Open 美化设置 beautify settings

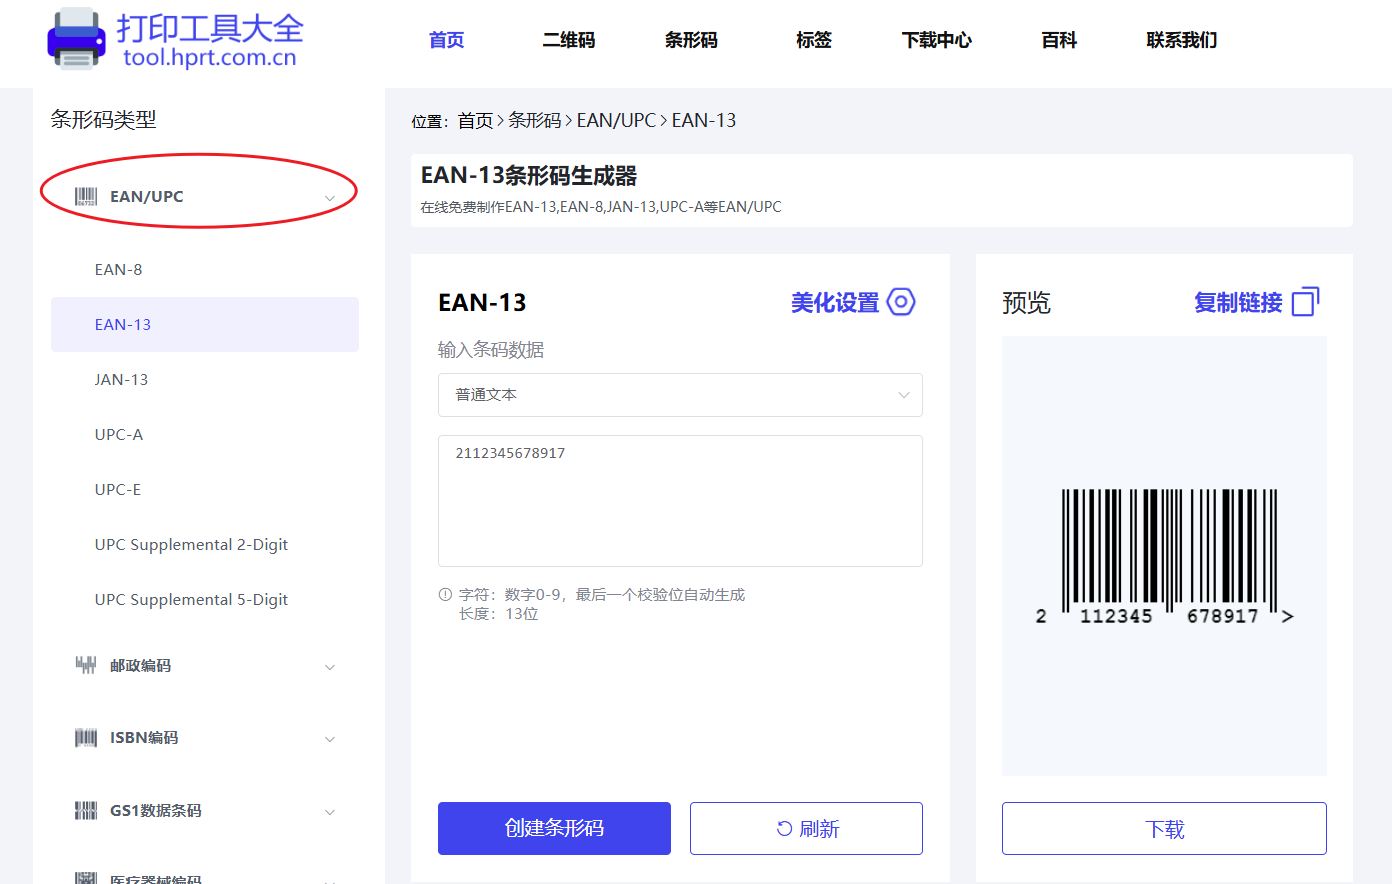835,302
